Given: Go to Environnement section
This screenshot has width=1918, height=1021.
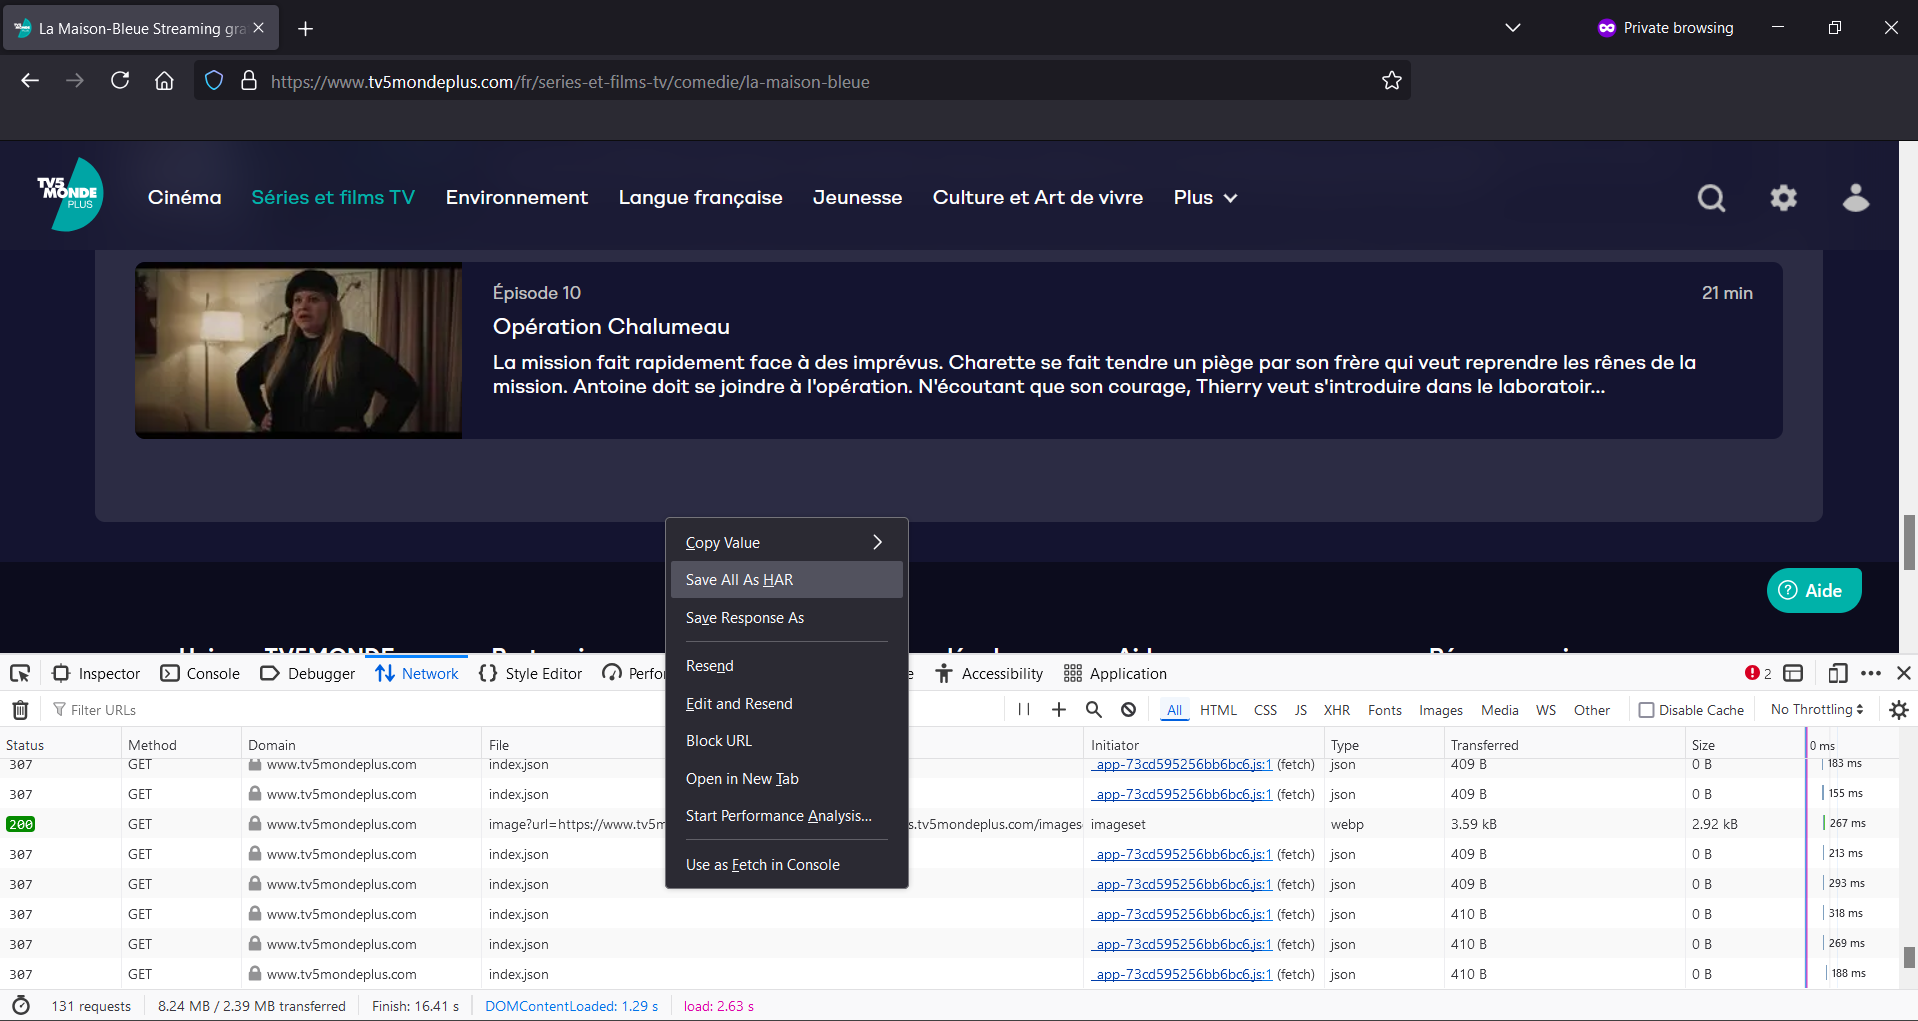Looking at the screenshot, I should 517,198.
